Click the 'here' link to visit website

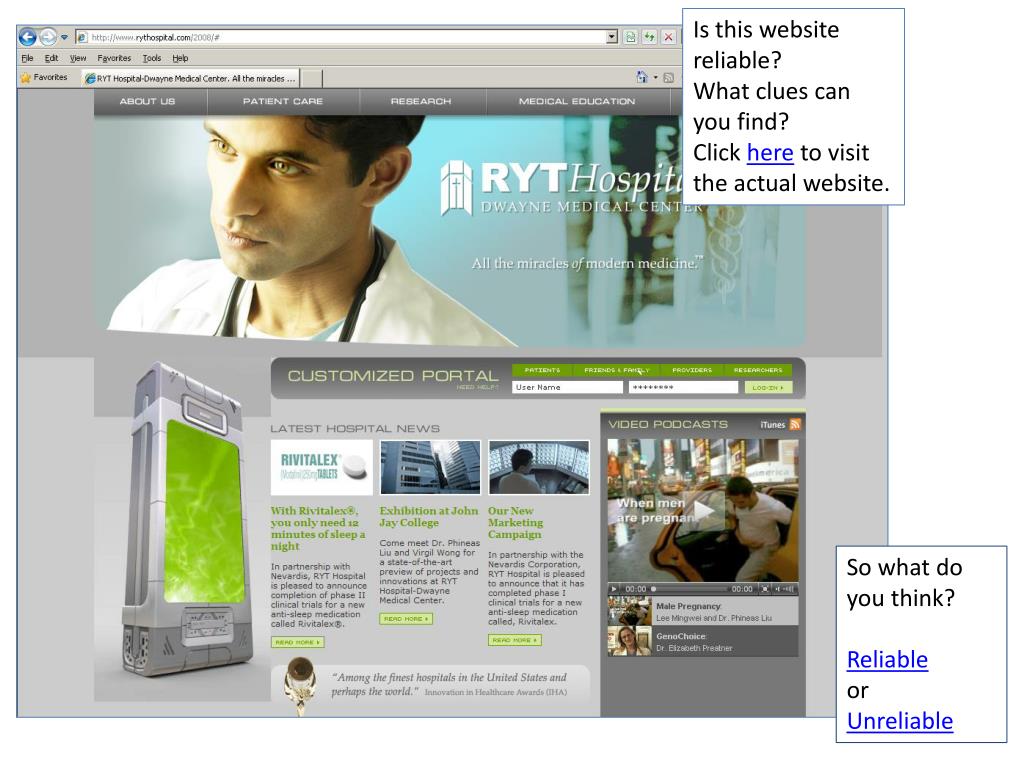[770, 153]
